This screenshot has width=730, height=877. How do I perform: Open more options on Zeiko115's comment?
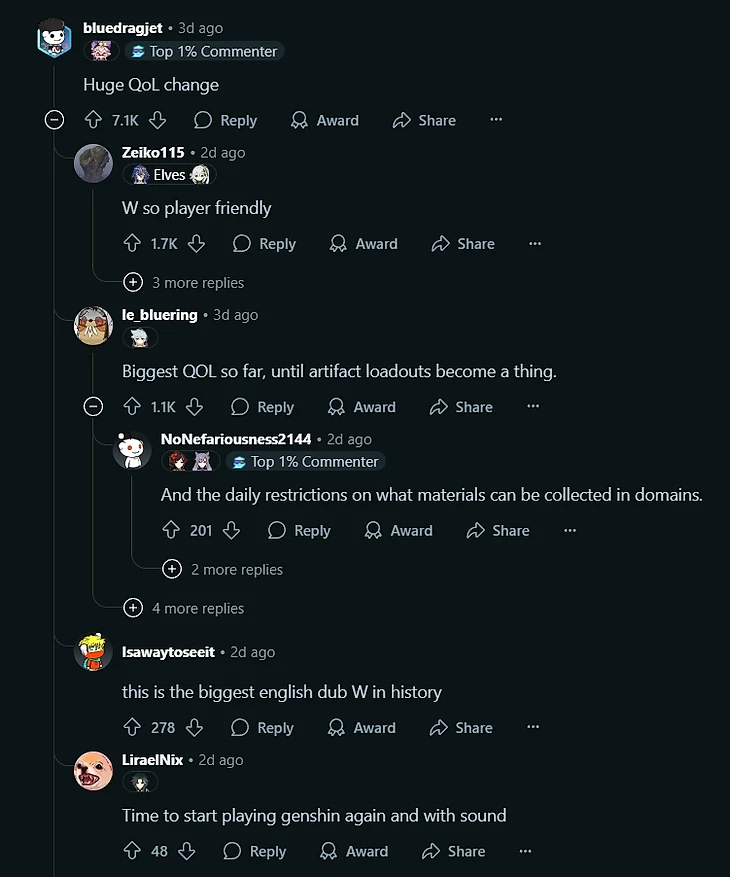535,243
